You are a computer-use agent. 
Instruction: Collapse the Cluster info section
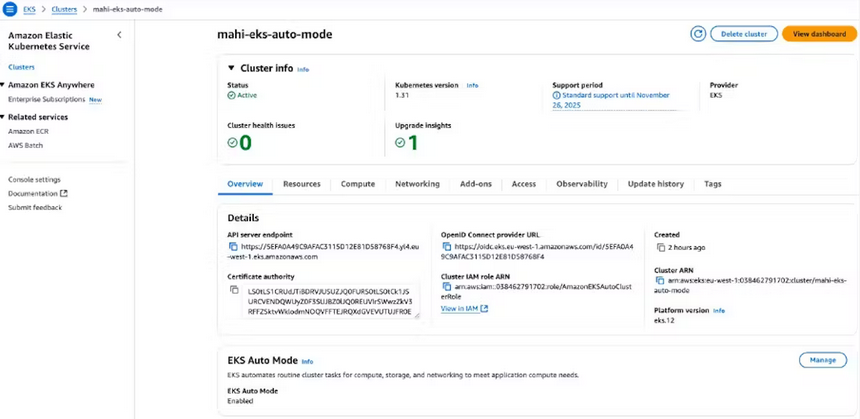pos(231,69)
